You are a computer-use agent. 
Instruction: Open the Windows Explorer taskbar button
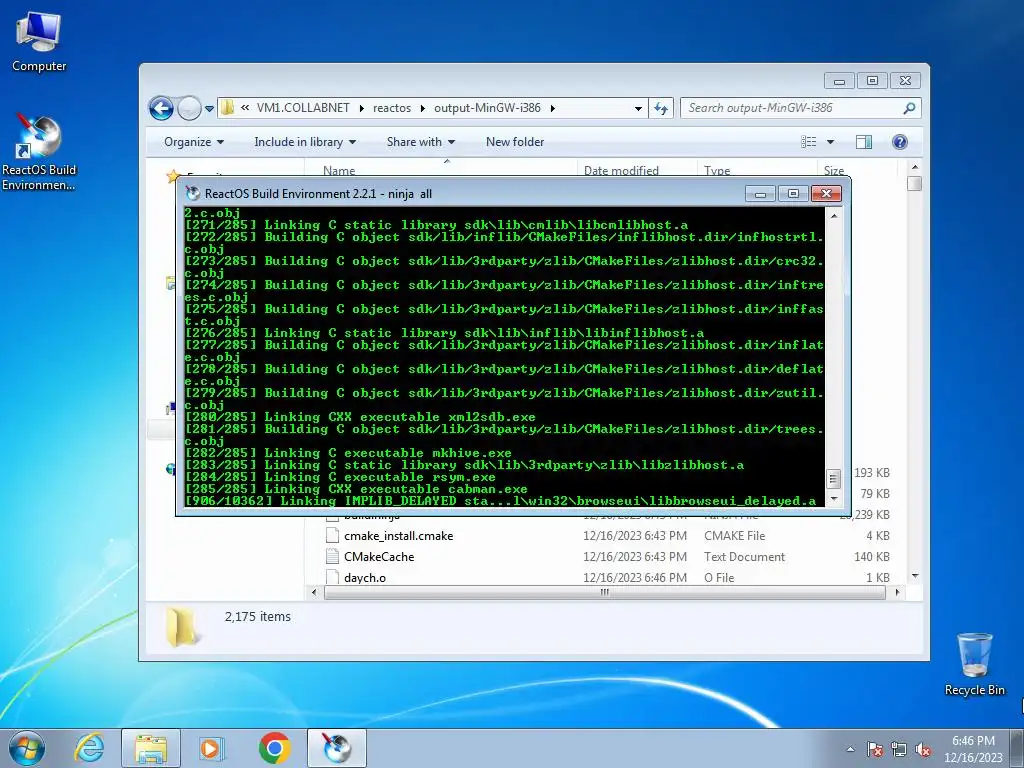[151, 748]
